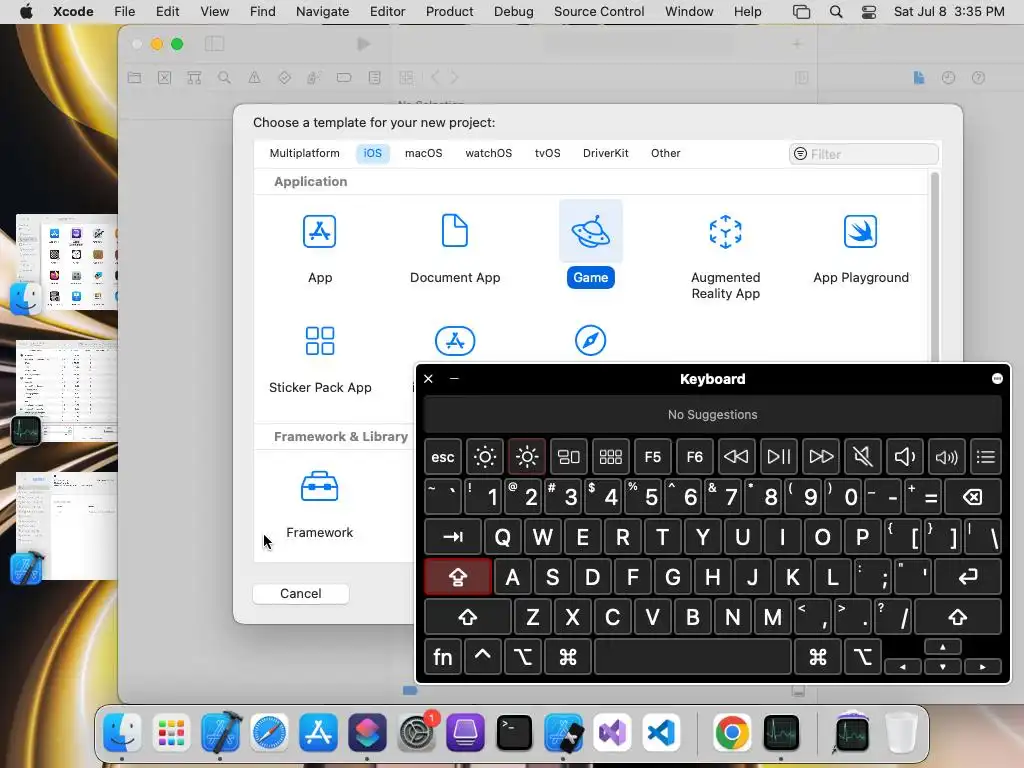Tap the volume down key
This screenshot has width=1024, height=768.
pos(904,457)
